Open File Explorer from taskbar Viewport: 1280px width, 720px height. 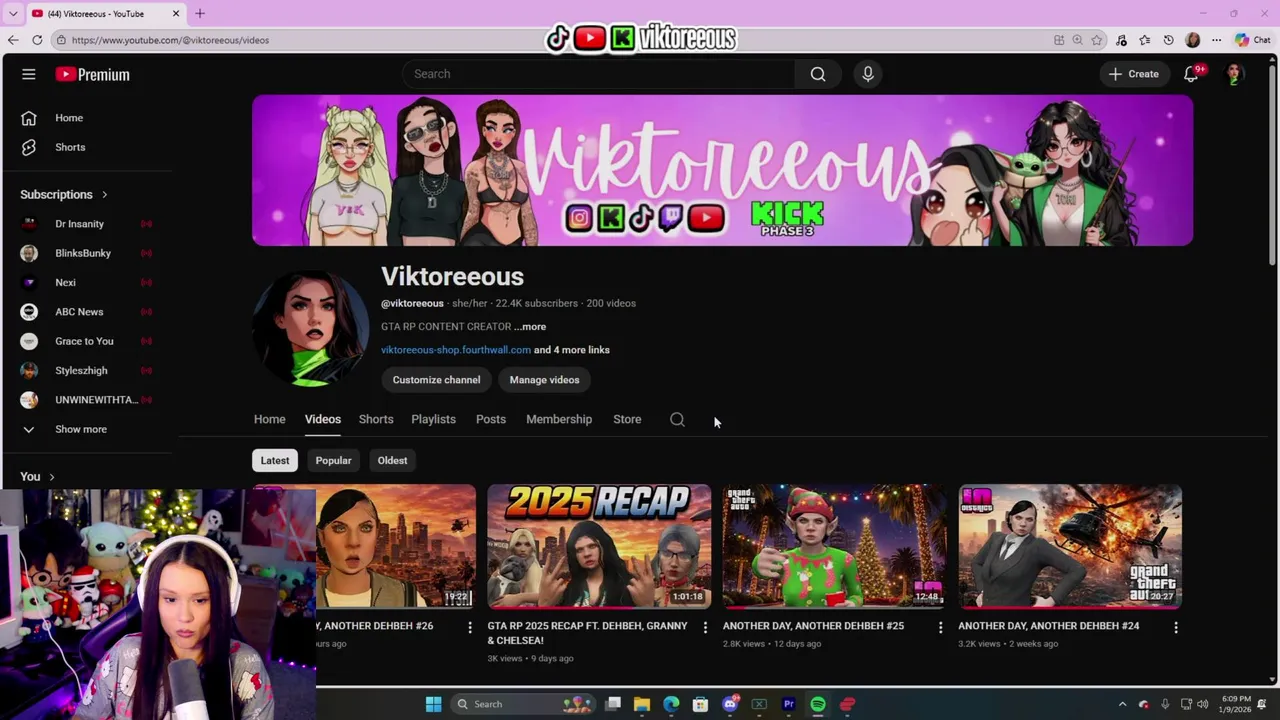[x=642, y=704]
